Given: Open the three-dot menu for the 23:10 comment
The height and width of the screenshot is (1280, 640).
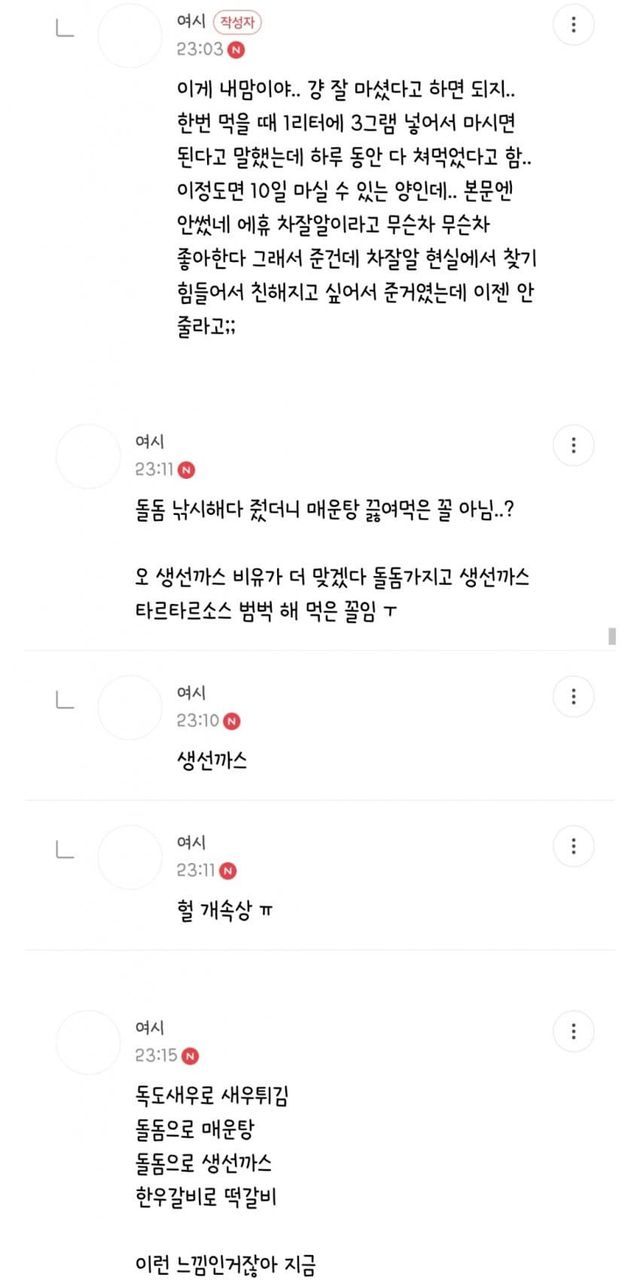Looking at the screenshot, I should tap(573, 696).
